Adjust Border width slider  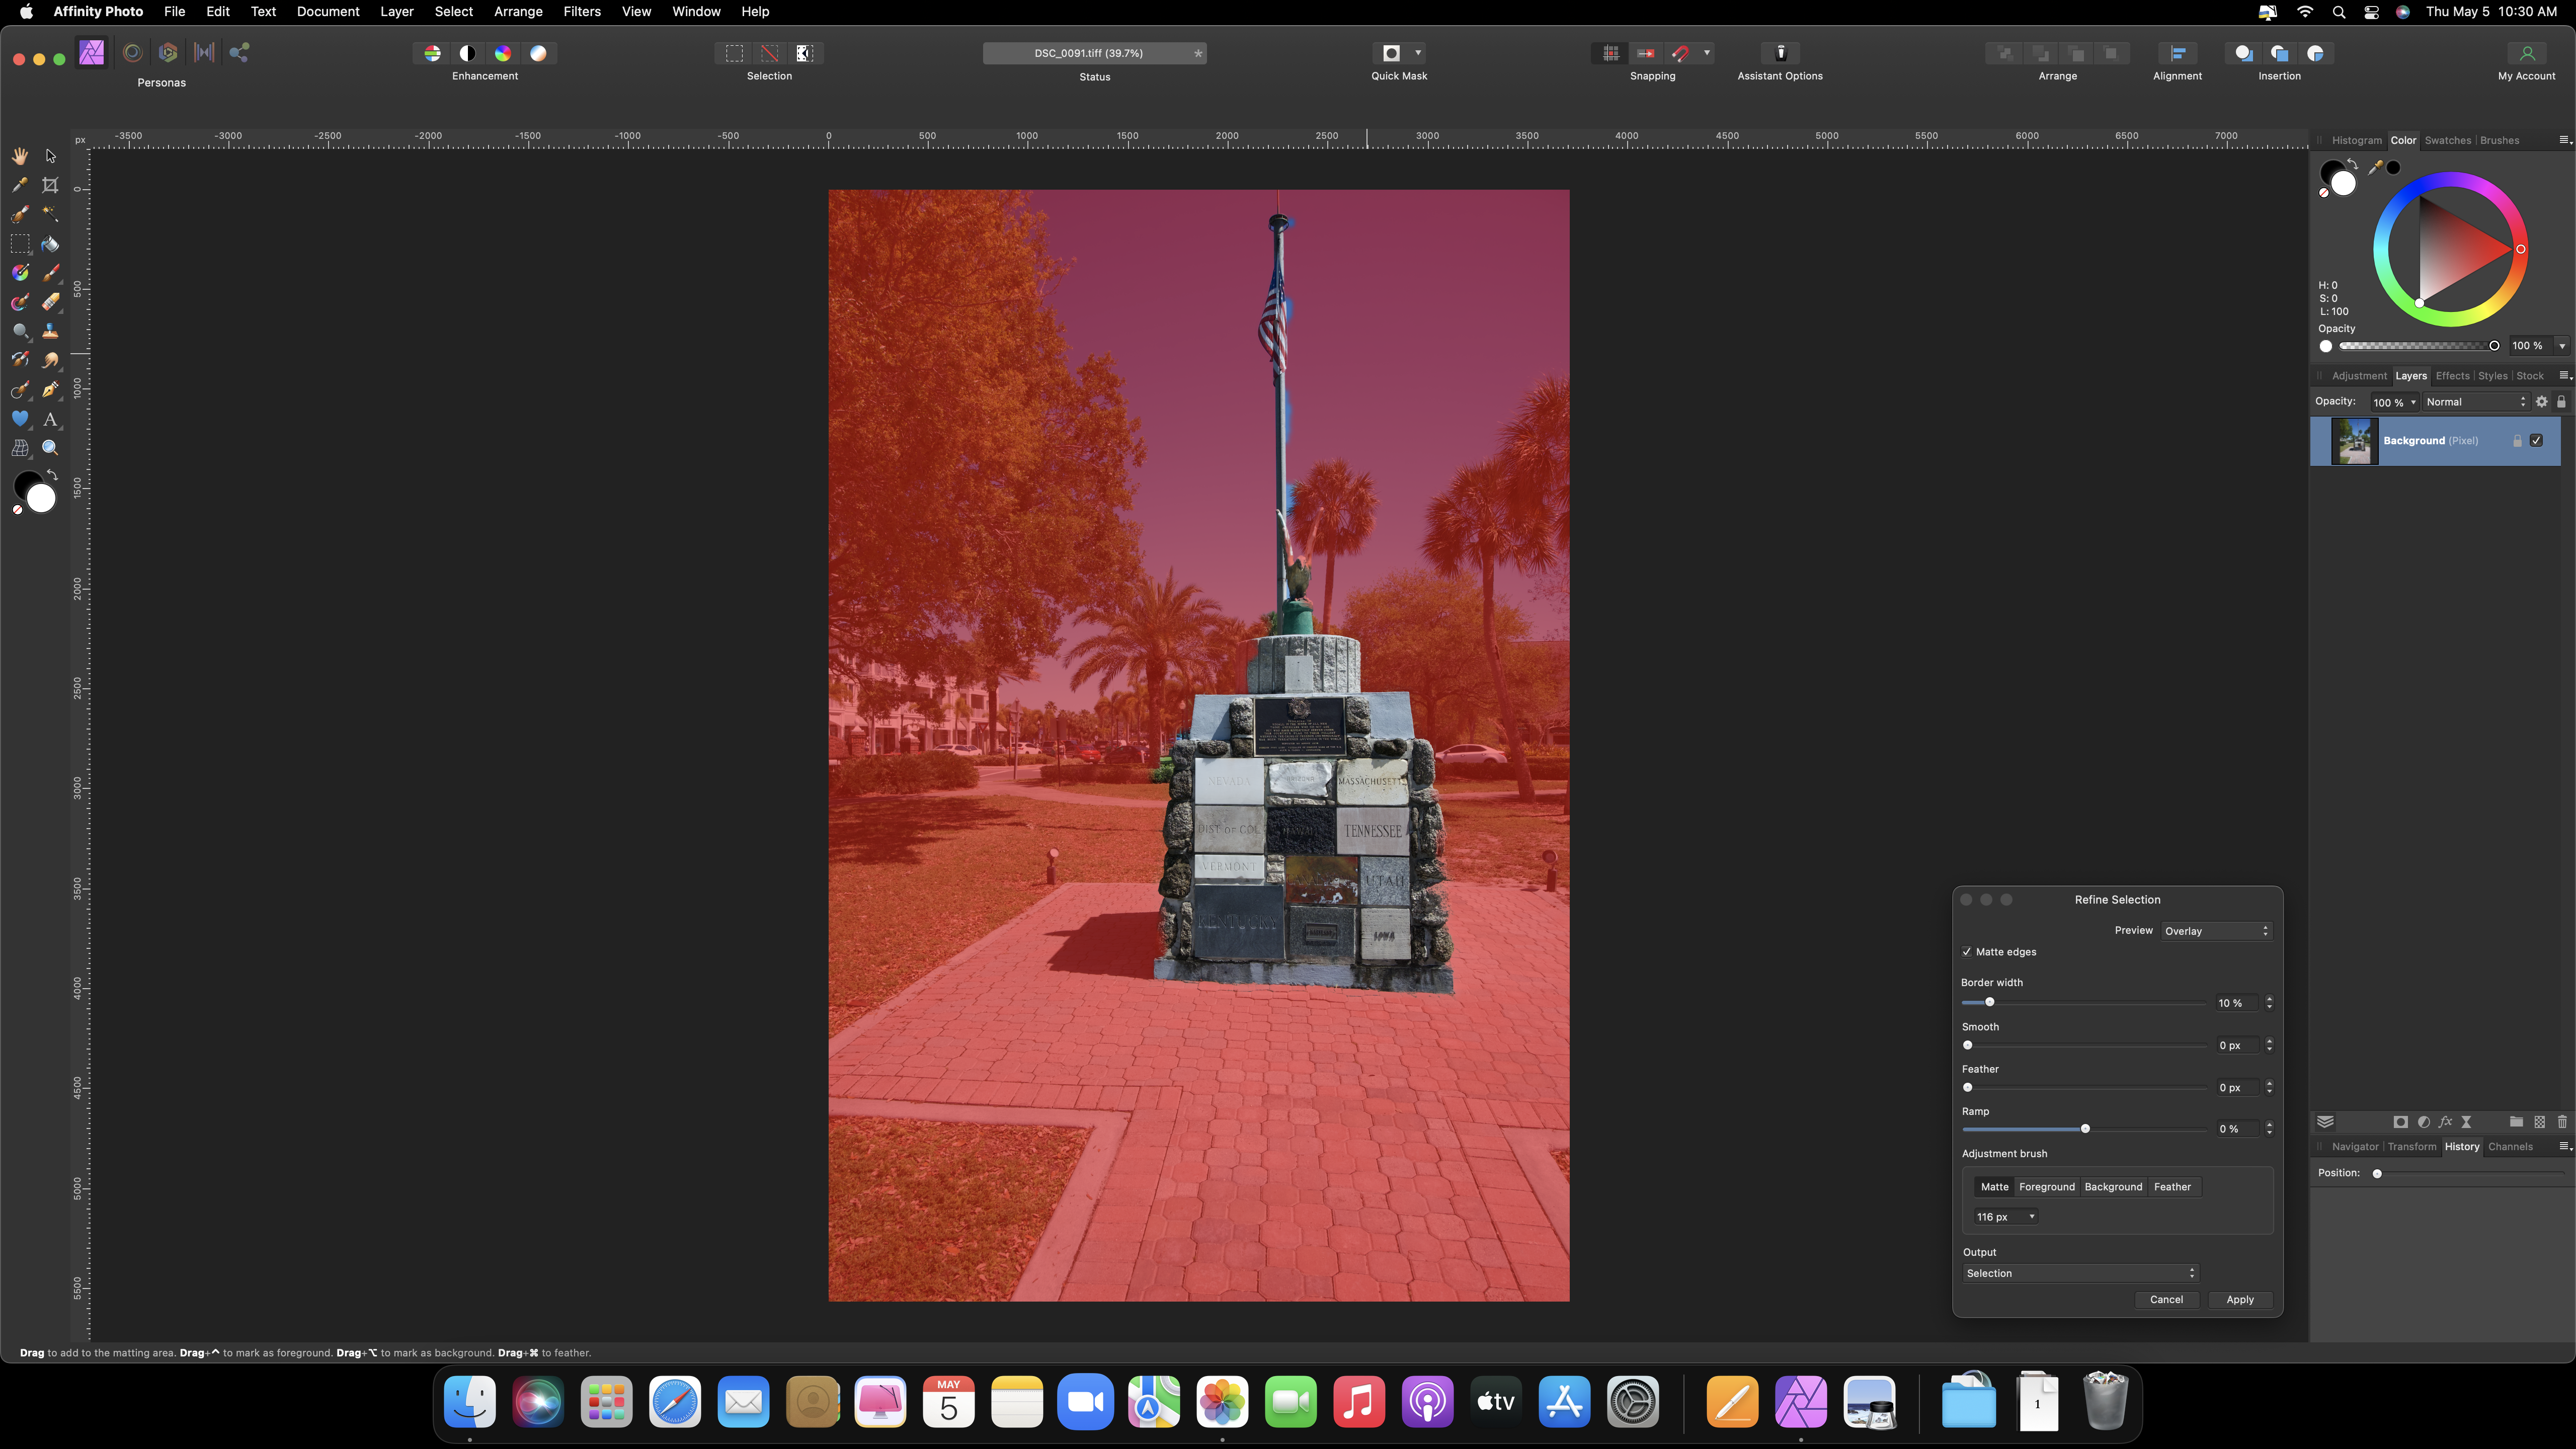(x=1989, y=1002)
